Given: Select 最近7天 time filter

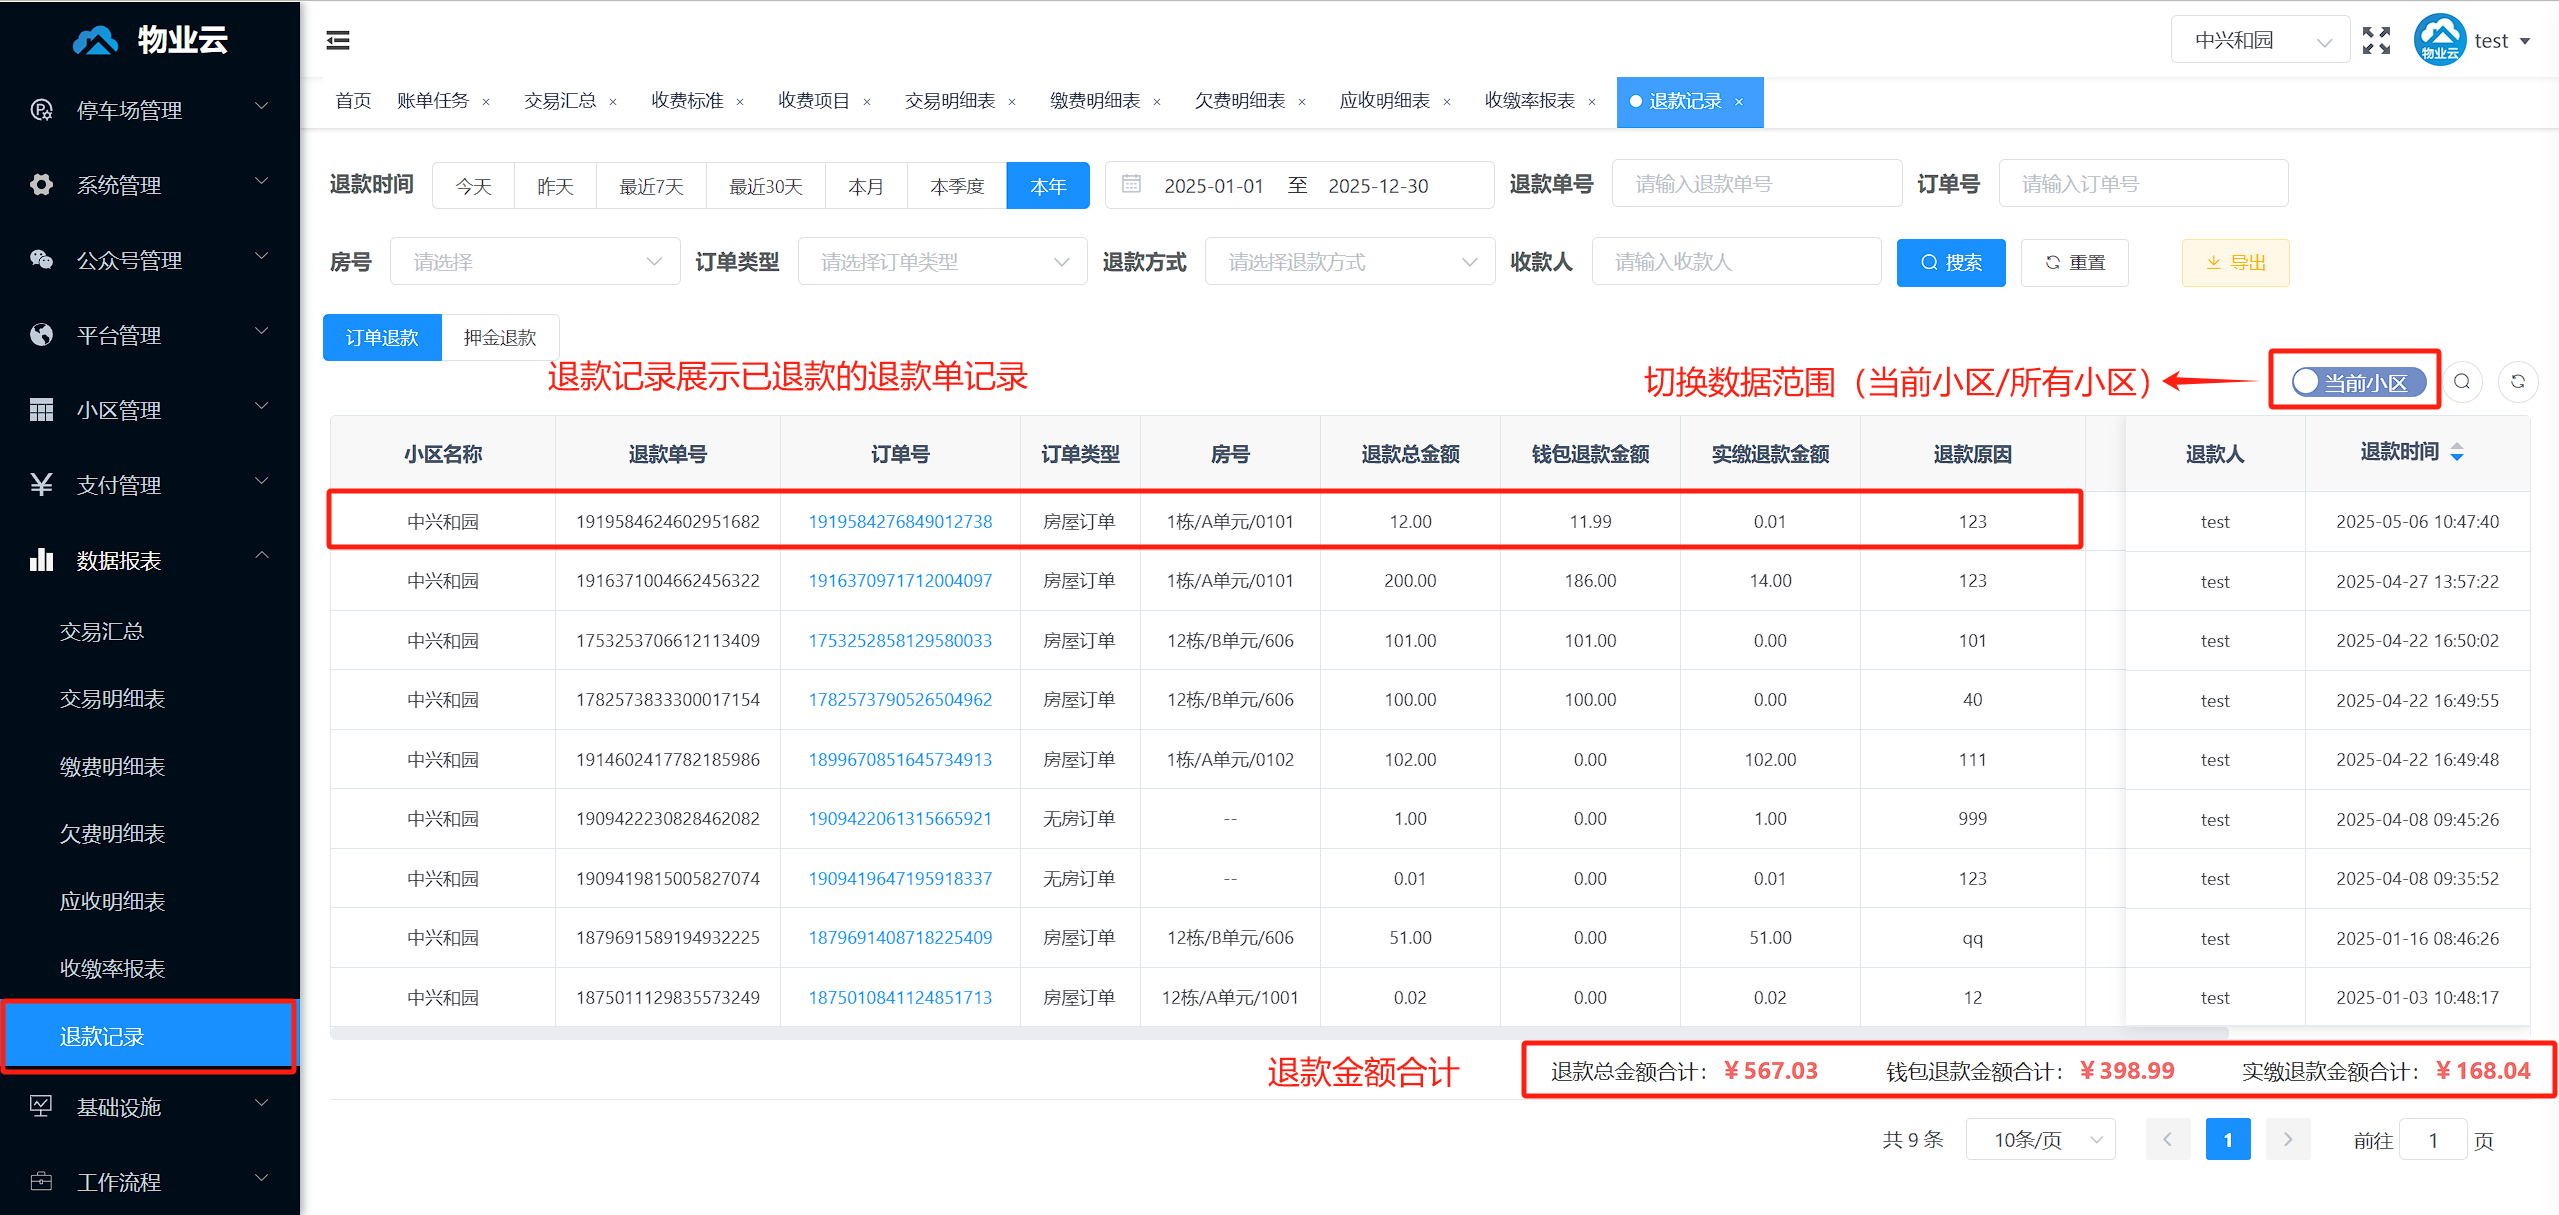Looking at the screenshot, I should pos(651,186).
